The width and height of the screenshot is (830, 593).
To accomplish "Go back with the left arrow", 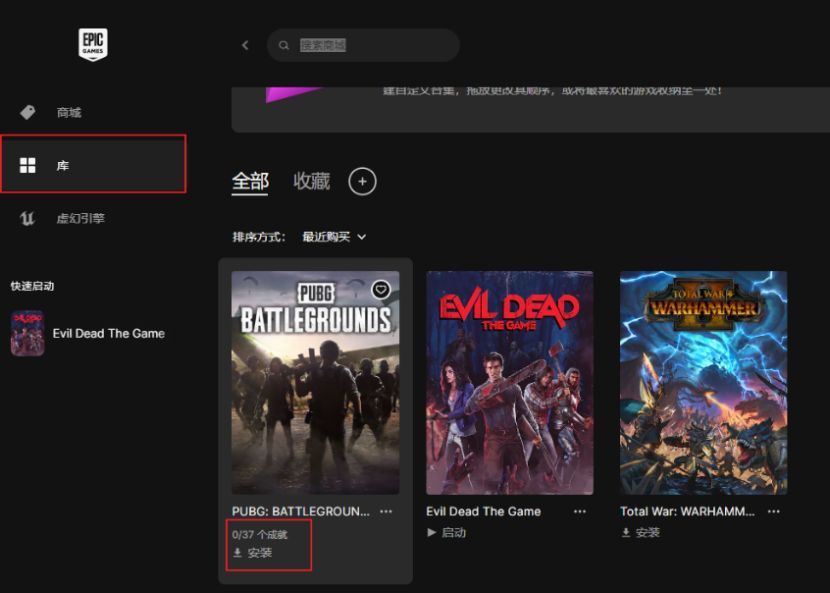I will 245,45.
